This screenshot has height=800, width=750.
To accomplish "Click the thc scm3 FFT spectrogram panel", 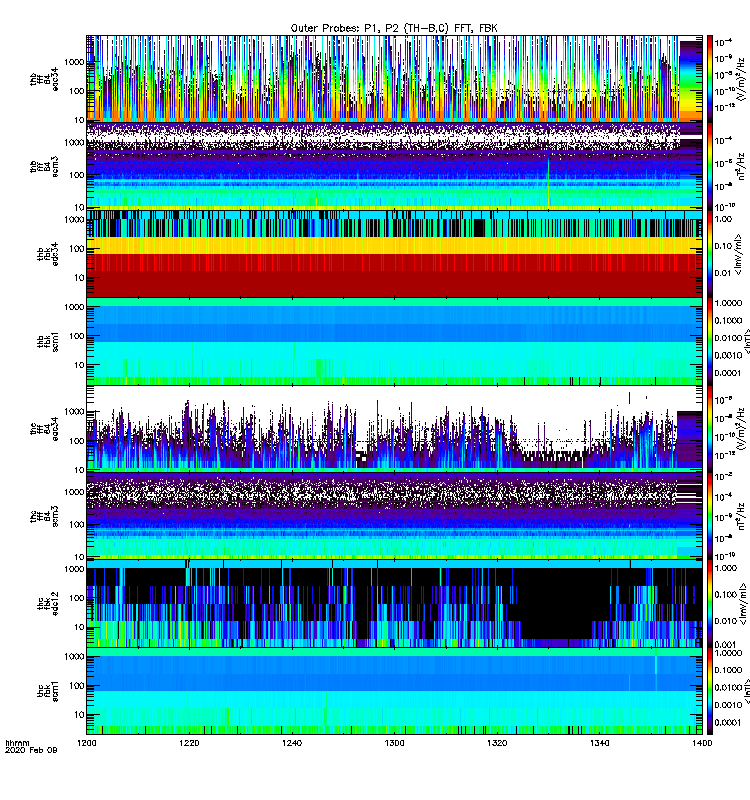I will pyautogui.click(x=394, y=516).
